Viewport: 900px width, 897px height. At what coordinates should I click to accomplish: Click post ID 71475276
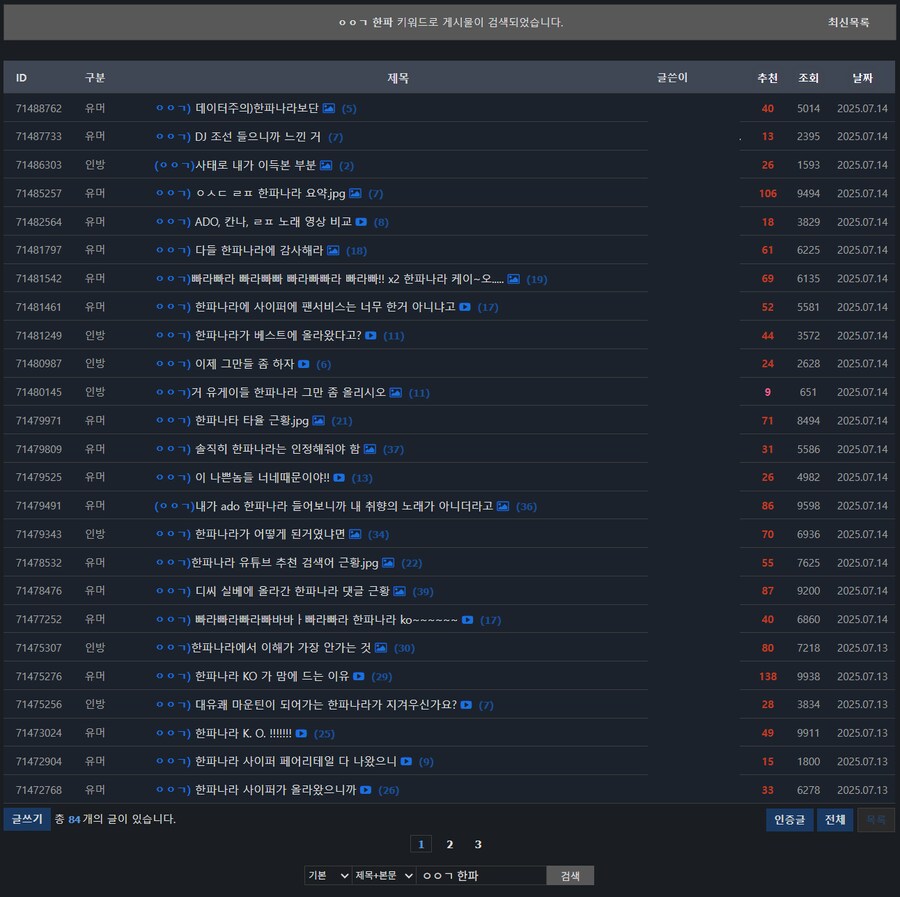tap(38, 677)
